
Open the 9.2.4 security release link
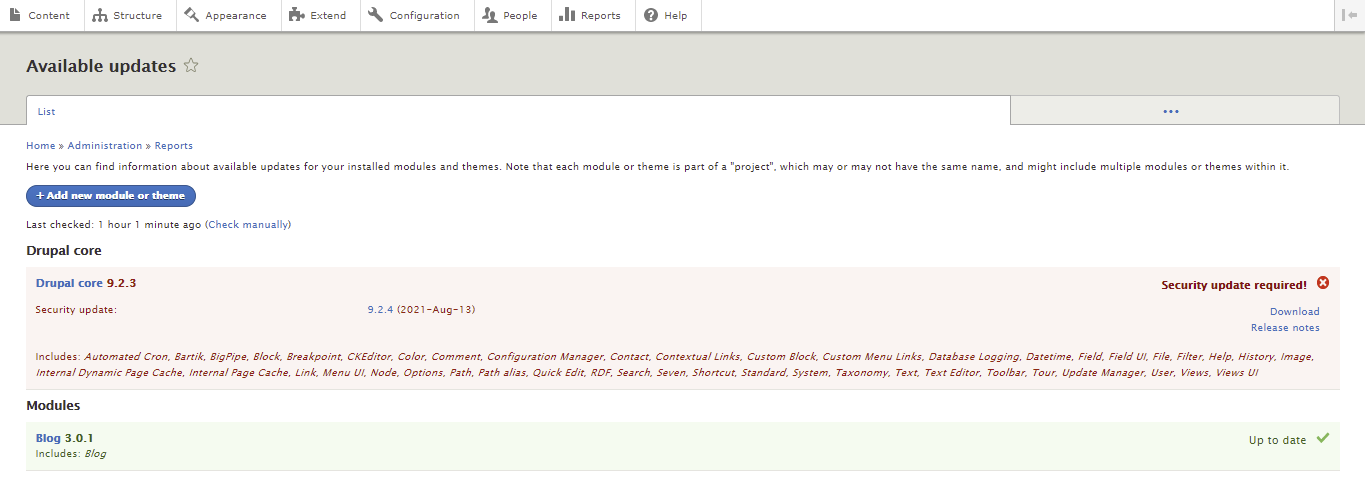tap(380, 310)
